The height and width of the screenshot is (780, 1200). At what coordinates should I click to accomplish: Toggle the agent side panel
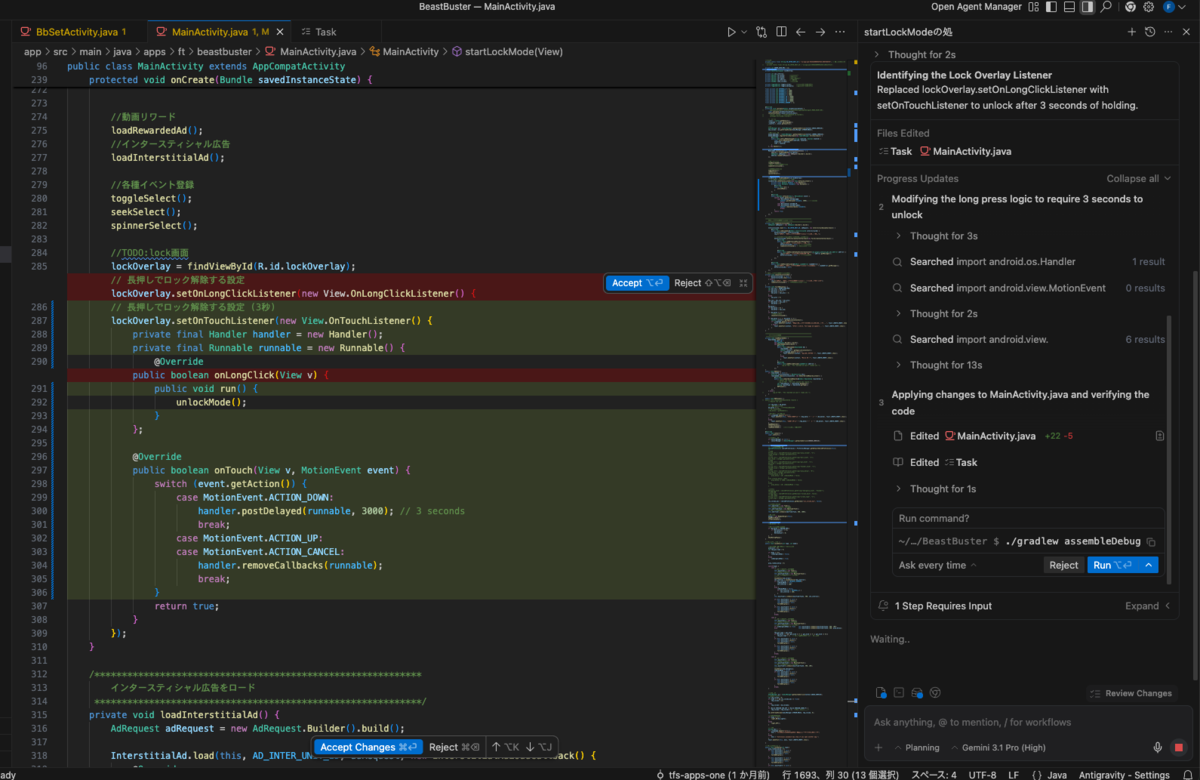pyautogui.click(x=1087, y=7)
